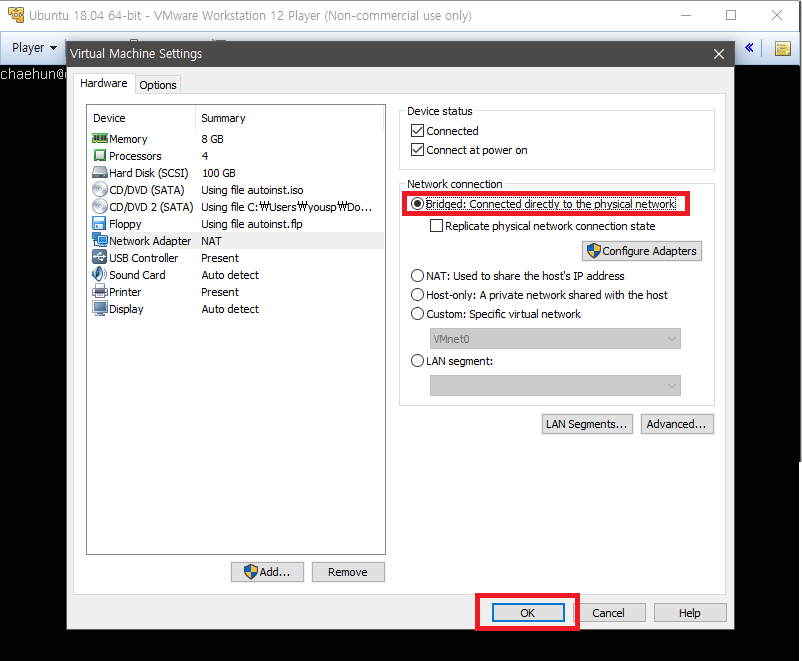This screenshot has height=661, width=802.
Task: Select the CD/DVD 2 'Using file C:' summary
Action: pyautogui.click(x=286, y=207)
